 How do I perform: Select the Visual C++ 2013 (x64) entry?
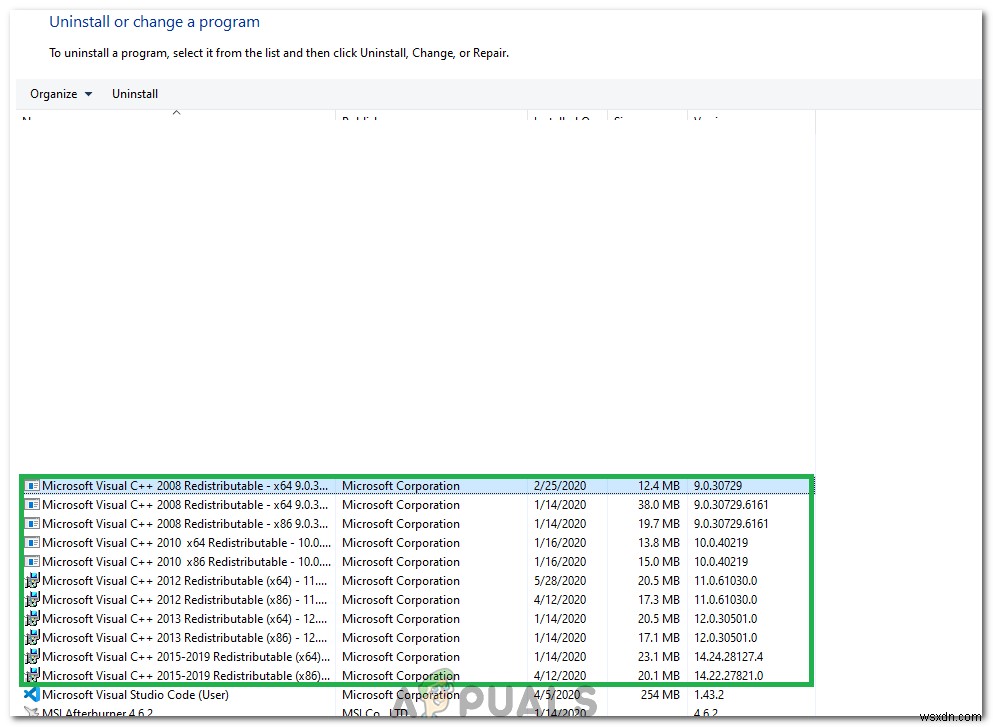tap(180, 619)
